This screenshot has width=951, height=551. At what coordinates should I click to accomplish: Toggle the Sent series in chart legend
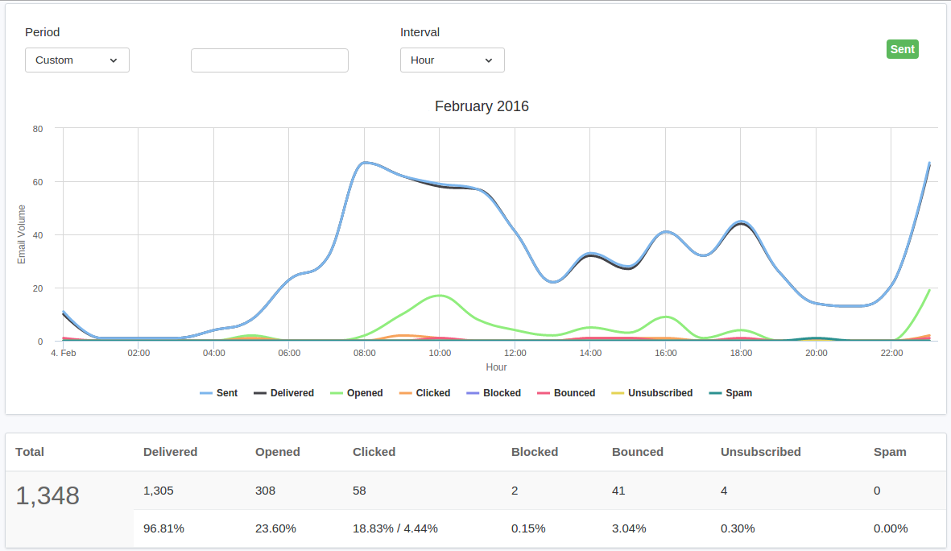219,393
